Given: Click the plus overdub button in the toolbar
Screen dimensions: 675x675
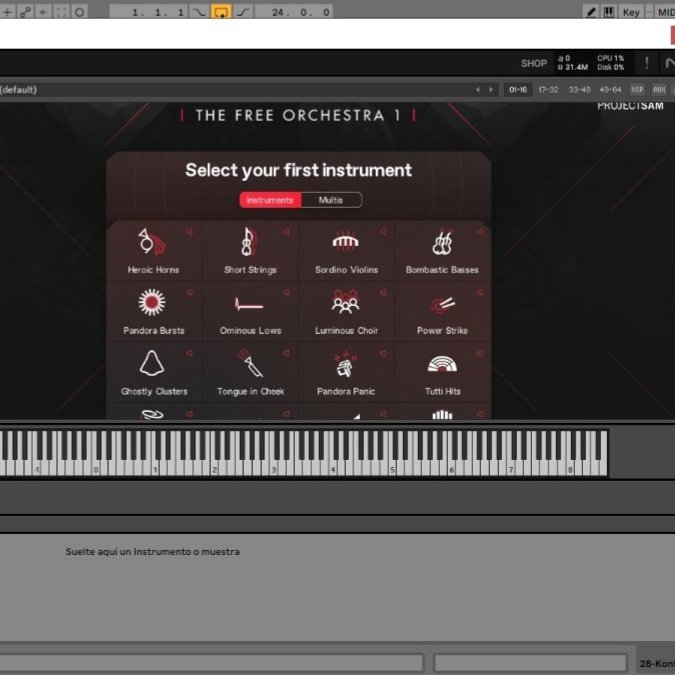Looking at the screenshot, I should pos(7,12).
